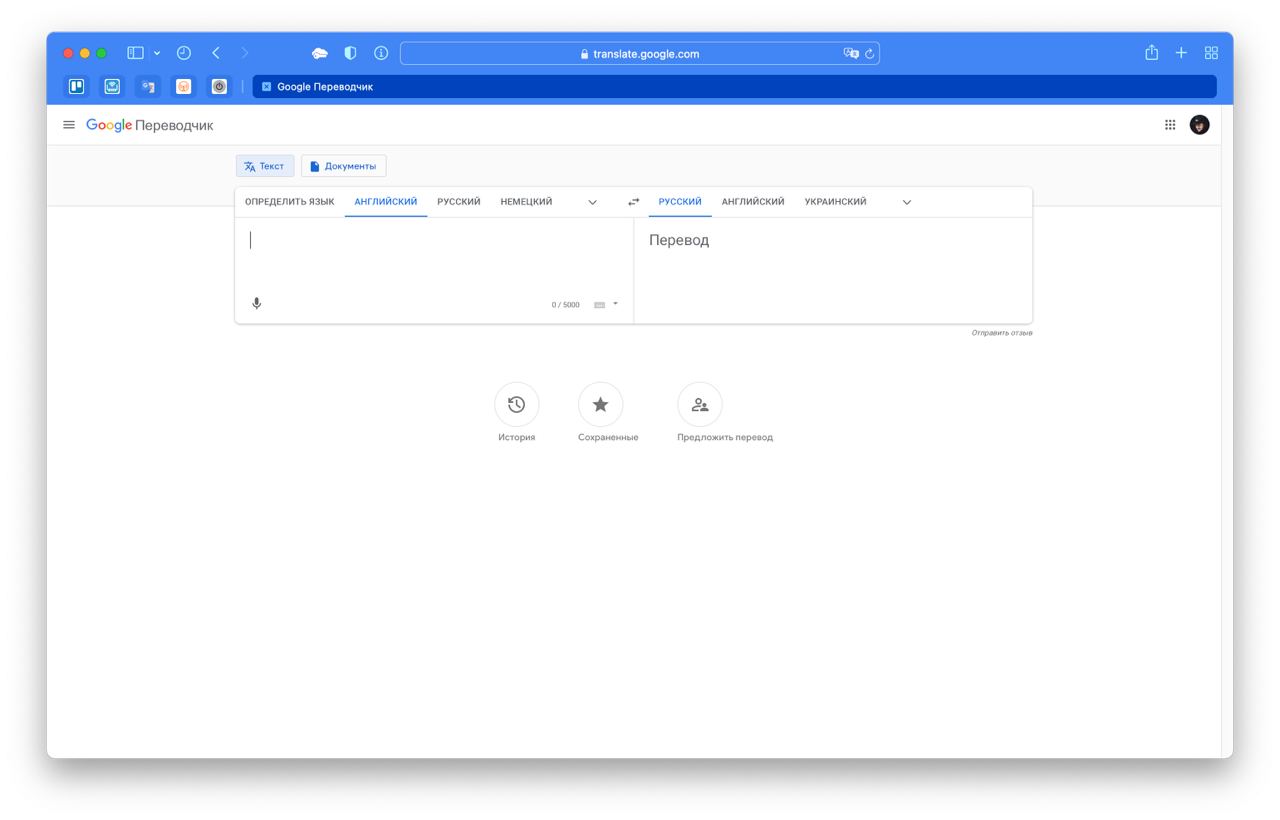The width and height of the screenshot is (1280, 820).
Task: Select Английский as target language
Action: [x=753, y=202]
